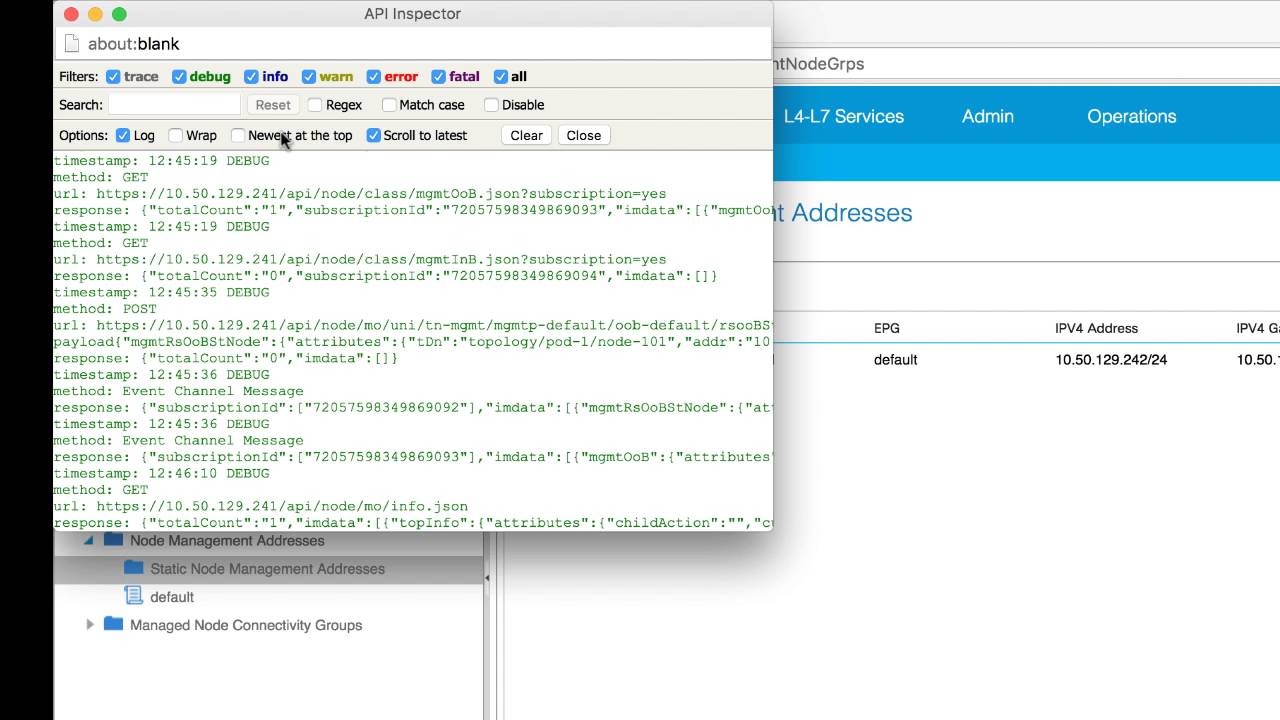Click the sidebar collapse splitter handle
The image size is (1280, 720).
pos(487,578)
